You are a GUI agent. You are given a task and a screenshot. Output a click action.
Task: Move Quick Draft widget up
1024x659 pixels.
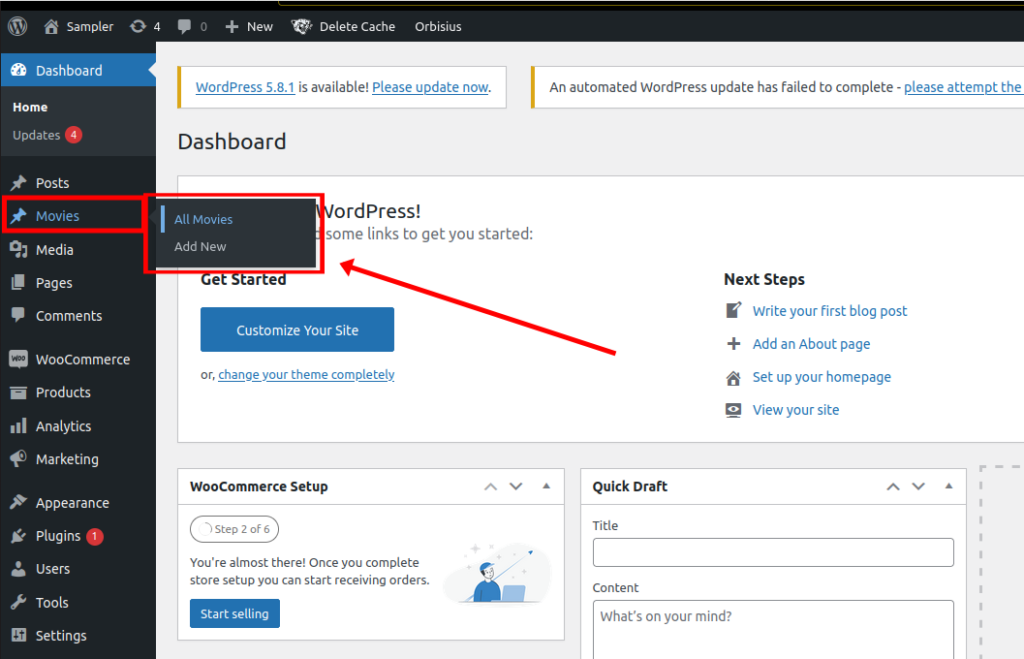click(x=893, y=487)
